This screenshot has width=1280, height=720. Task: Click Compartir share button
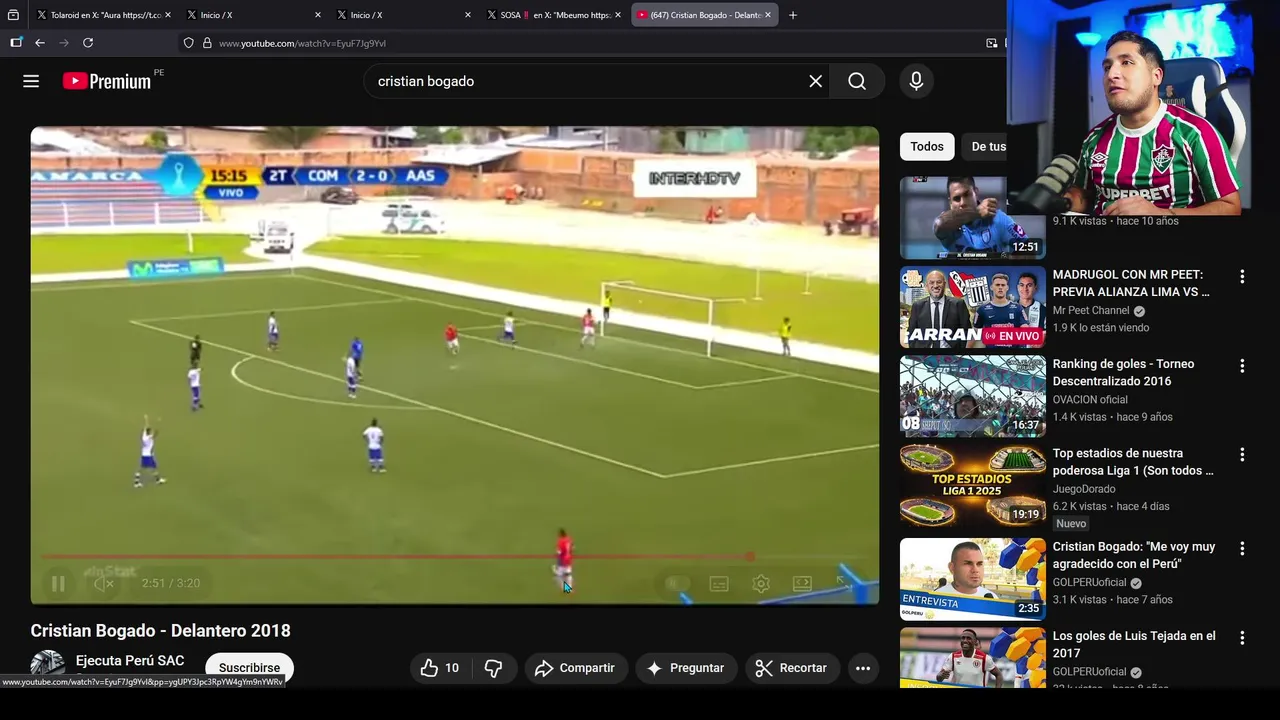click(x=575, y=668)
